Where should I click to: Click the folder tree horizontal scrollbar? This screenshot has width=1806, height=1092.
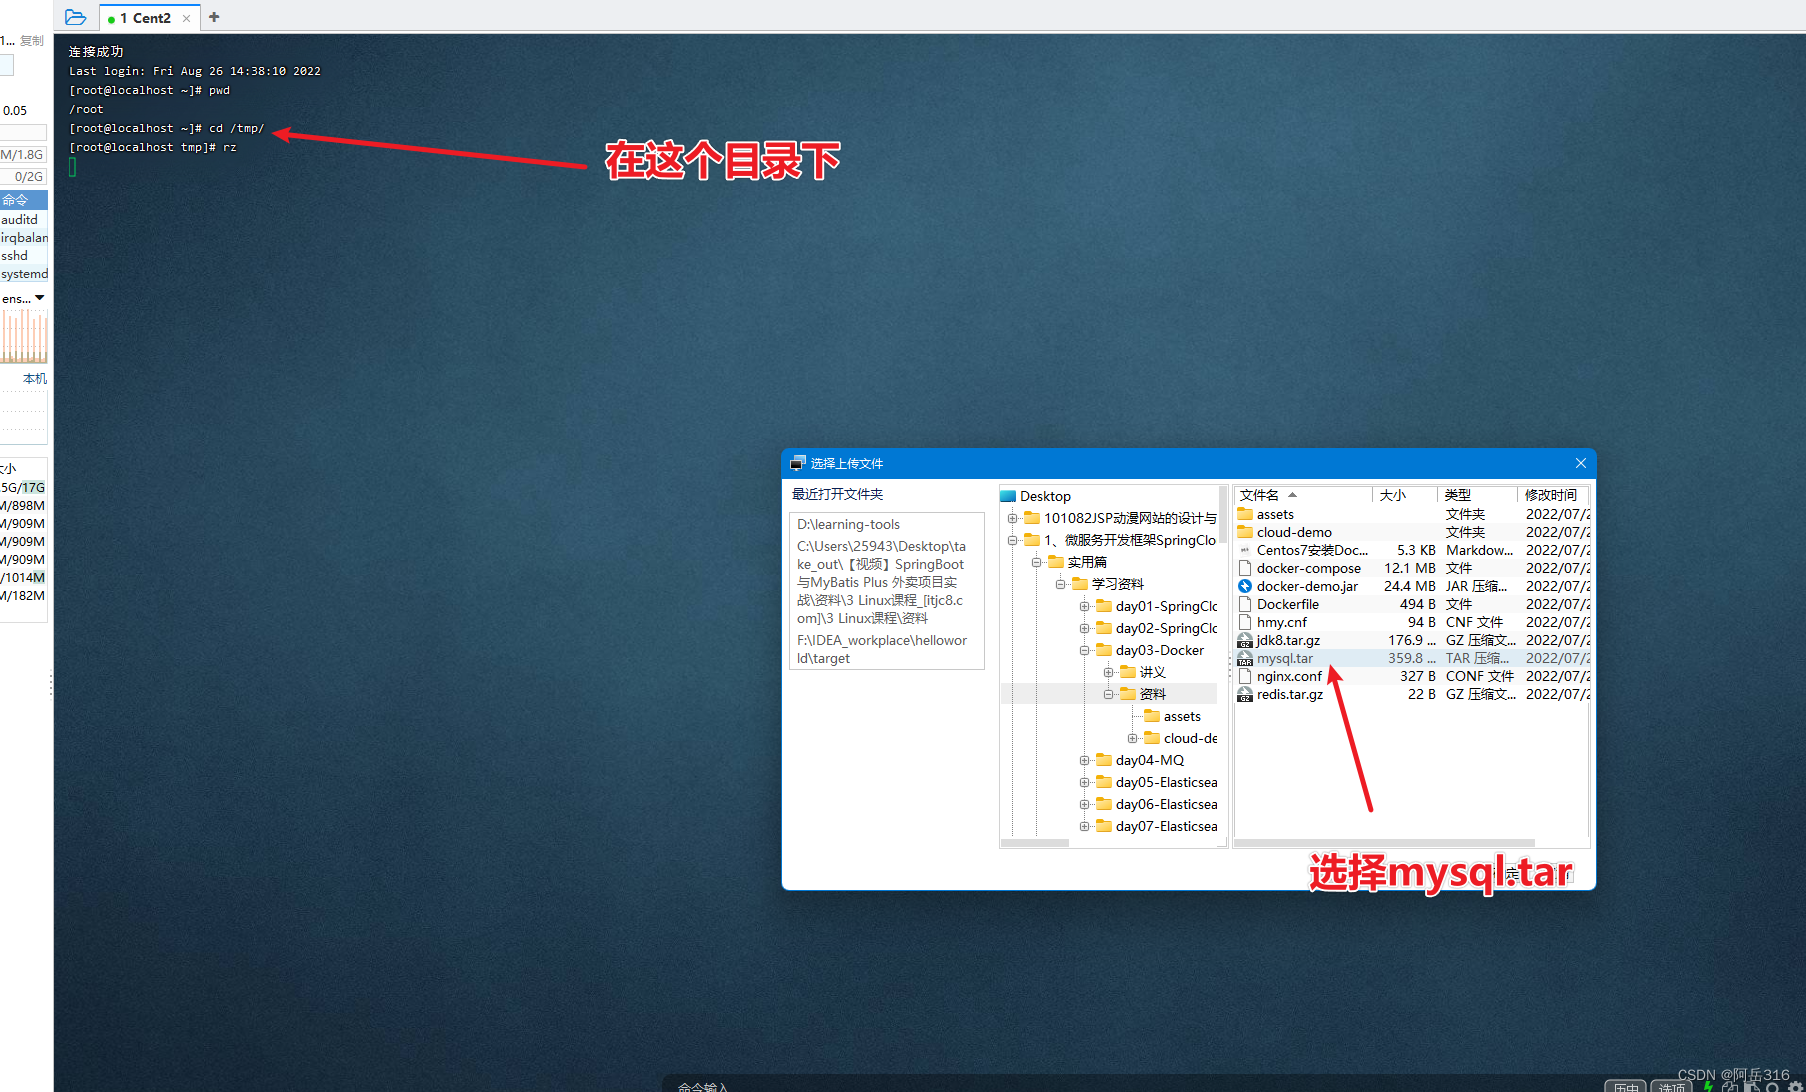click(1035, 843)
